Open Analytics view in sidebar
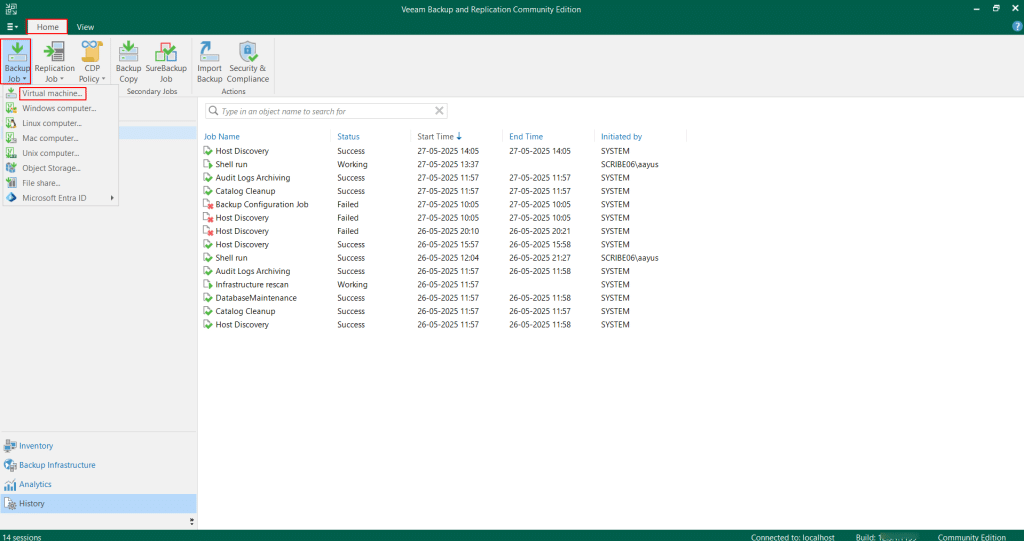Screen dimensions: 1024x541 98,484
